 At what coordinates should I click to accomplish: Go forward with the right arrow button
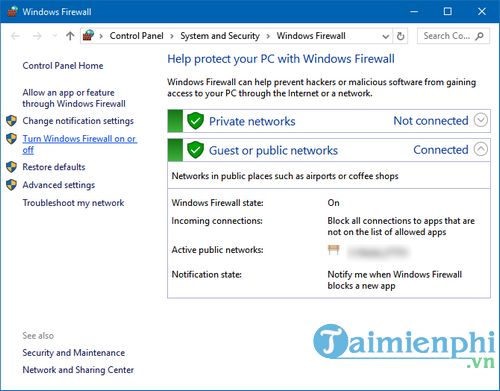point(37,36)
